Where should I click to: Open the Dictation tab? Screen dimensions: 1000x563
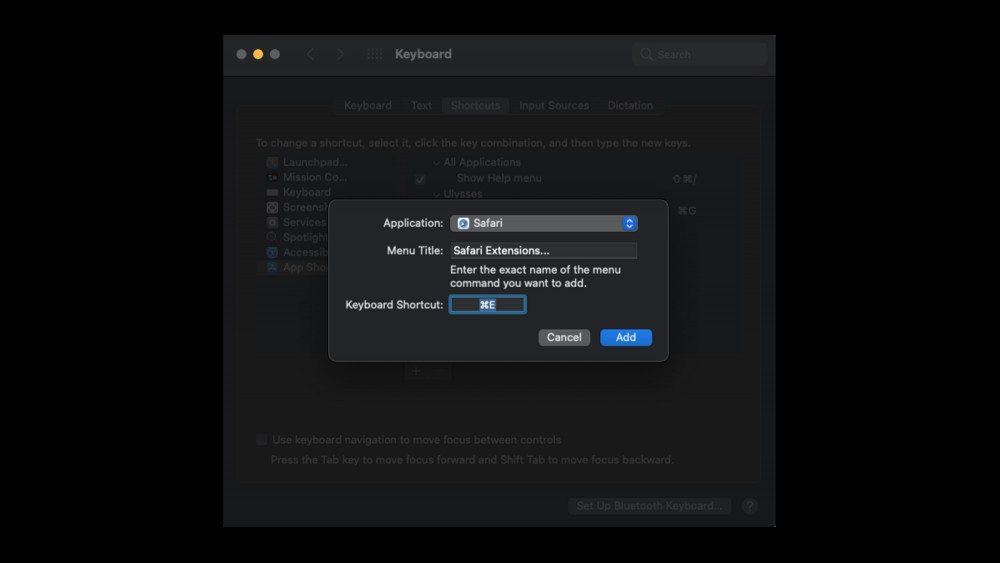[630, 105]
